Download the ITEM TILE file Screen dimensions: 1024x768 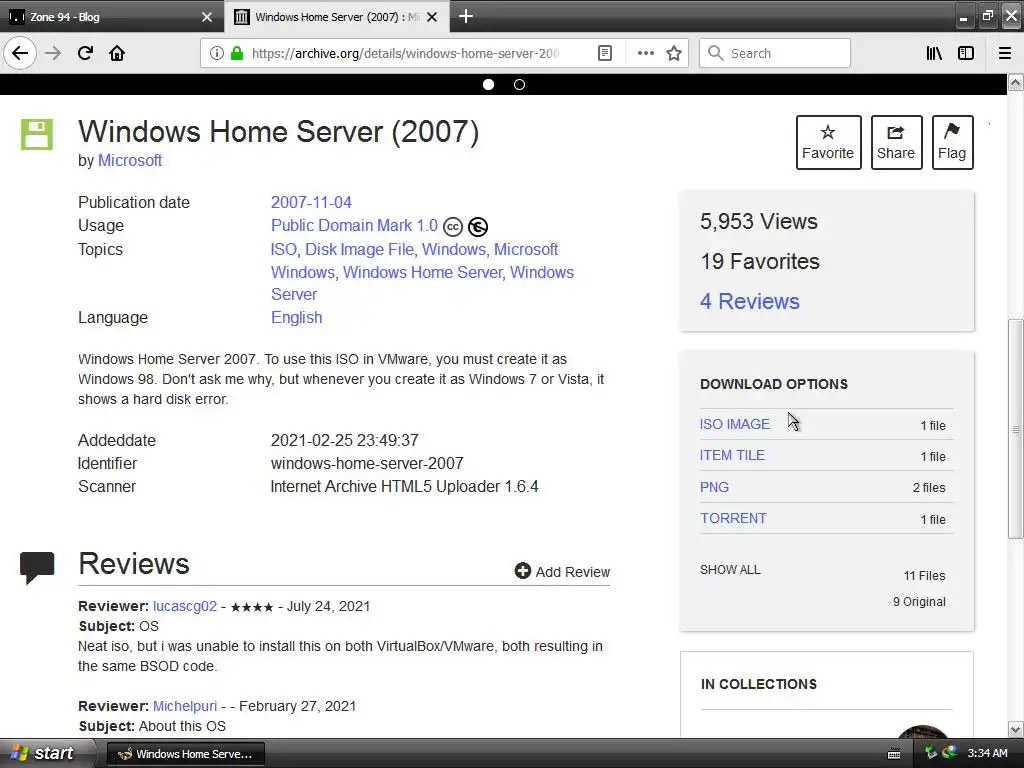pos(732,455)
